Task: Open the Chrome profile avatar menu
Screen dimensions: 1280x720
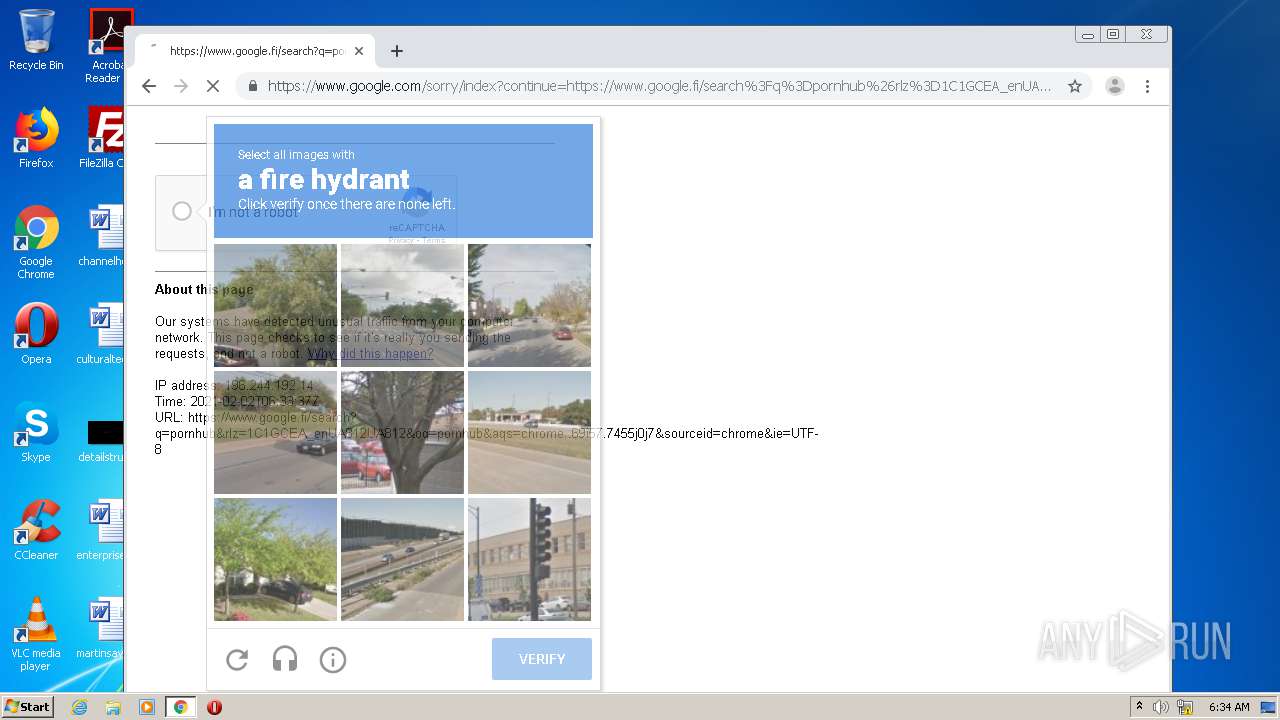Action: click(1115, 86)
